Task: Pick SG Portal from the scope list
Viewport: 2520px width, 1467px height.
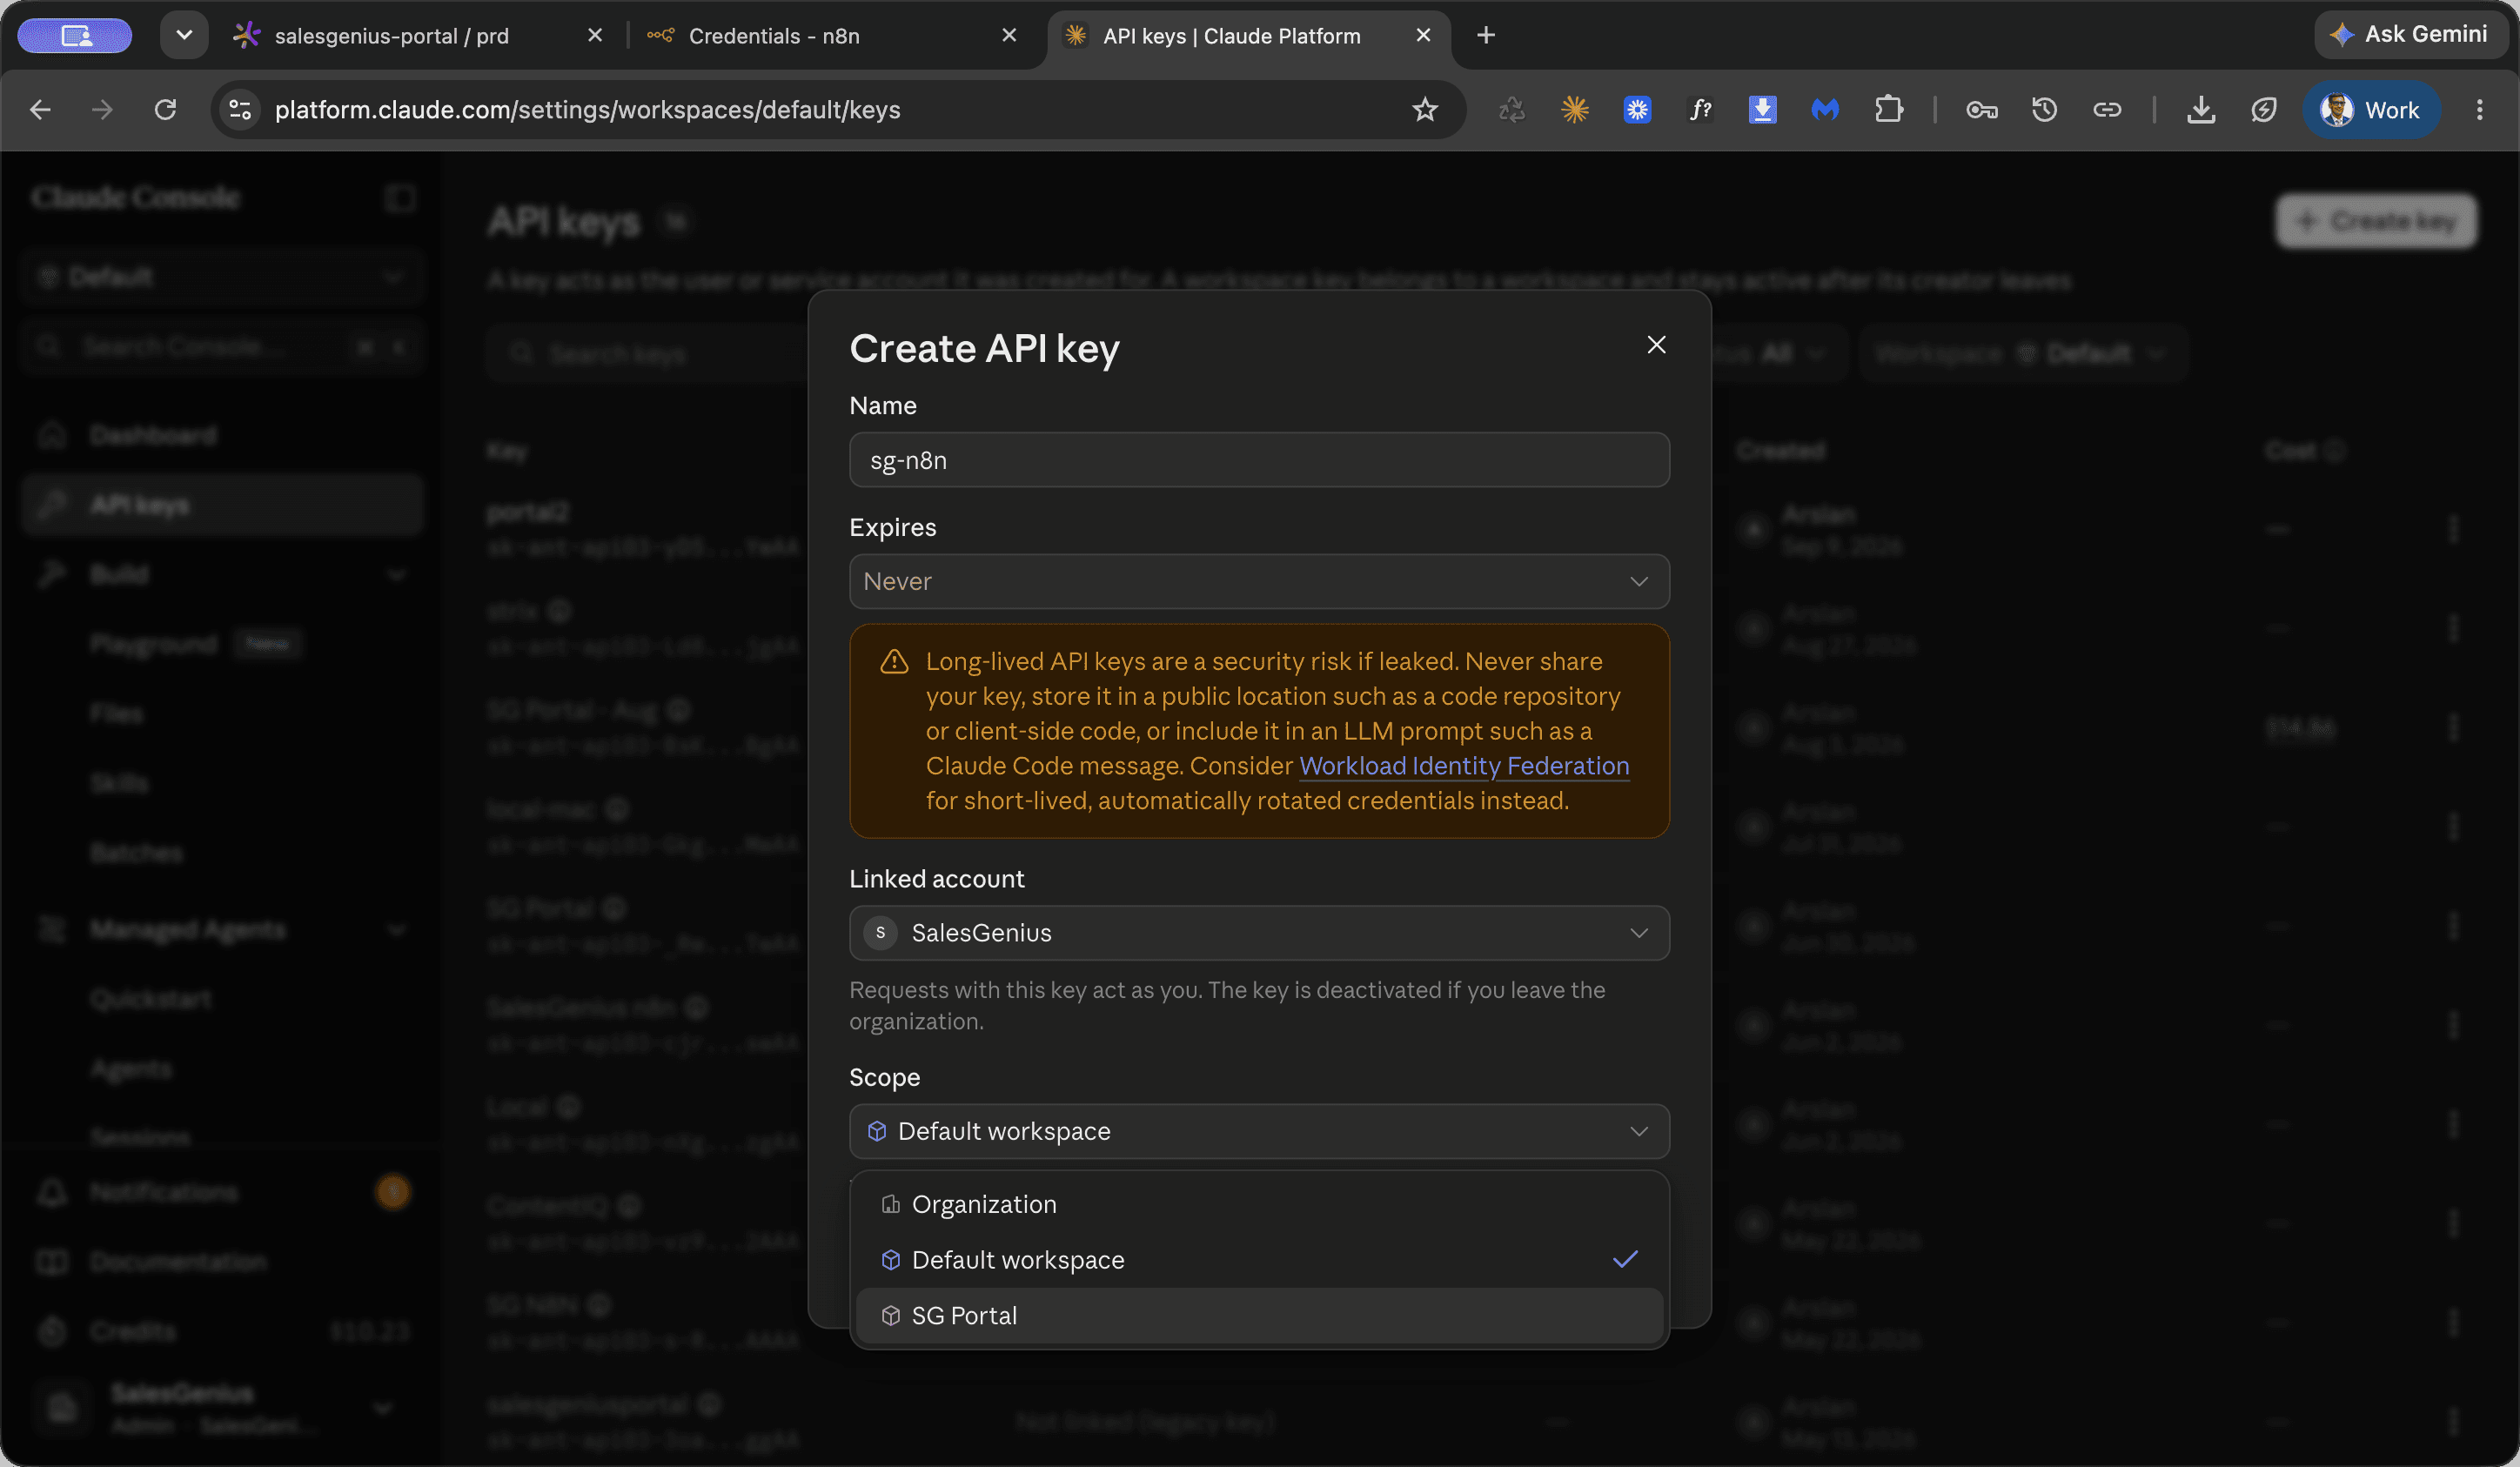Action: tap(1259, 1316)
